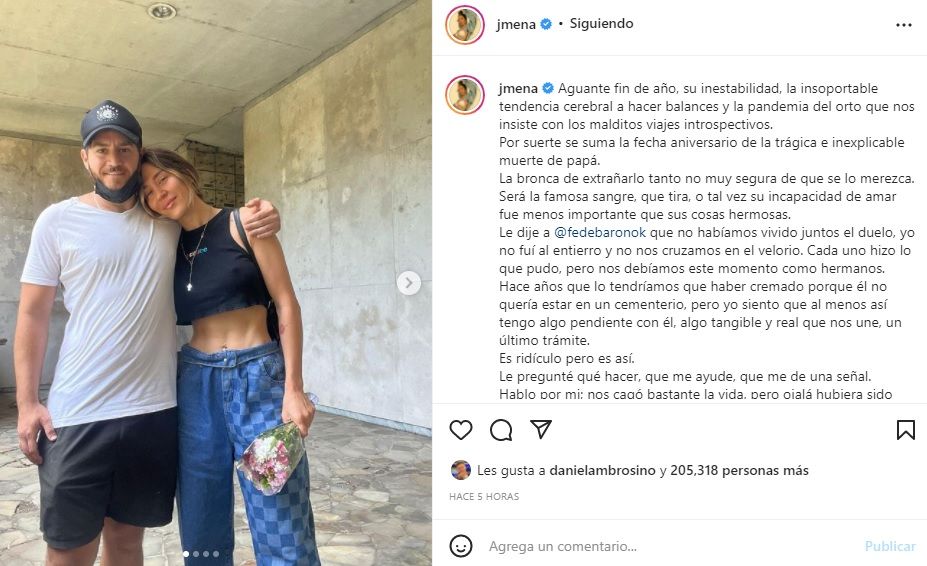Click jmena profile picture in post header
The width and height of the screenshot is (927, 566).
coord(465,25)
